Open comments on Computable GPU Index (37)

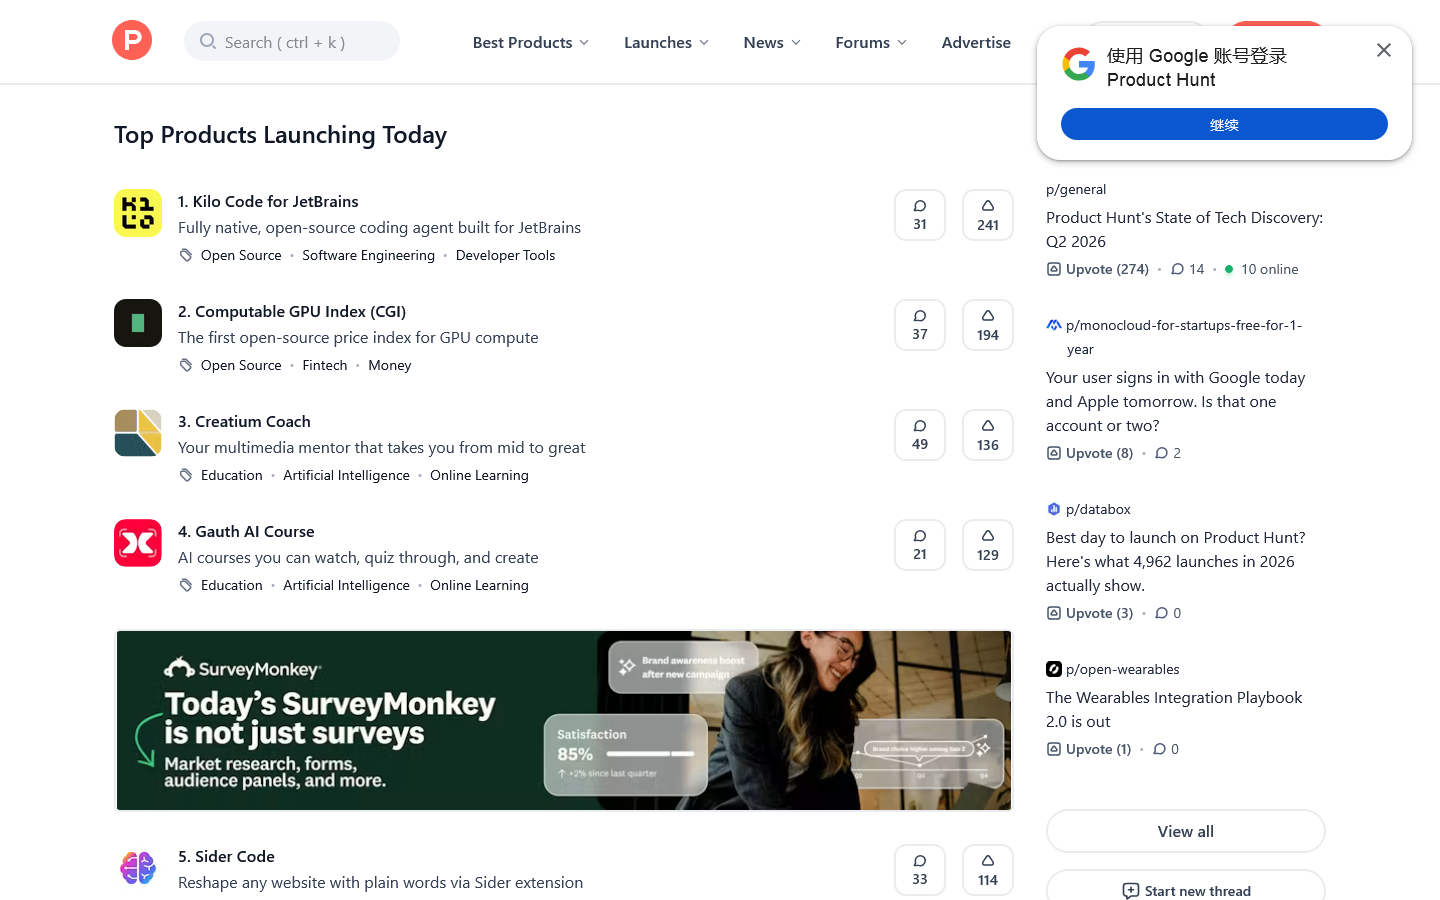pyautogui.click(x=920, y=325)
